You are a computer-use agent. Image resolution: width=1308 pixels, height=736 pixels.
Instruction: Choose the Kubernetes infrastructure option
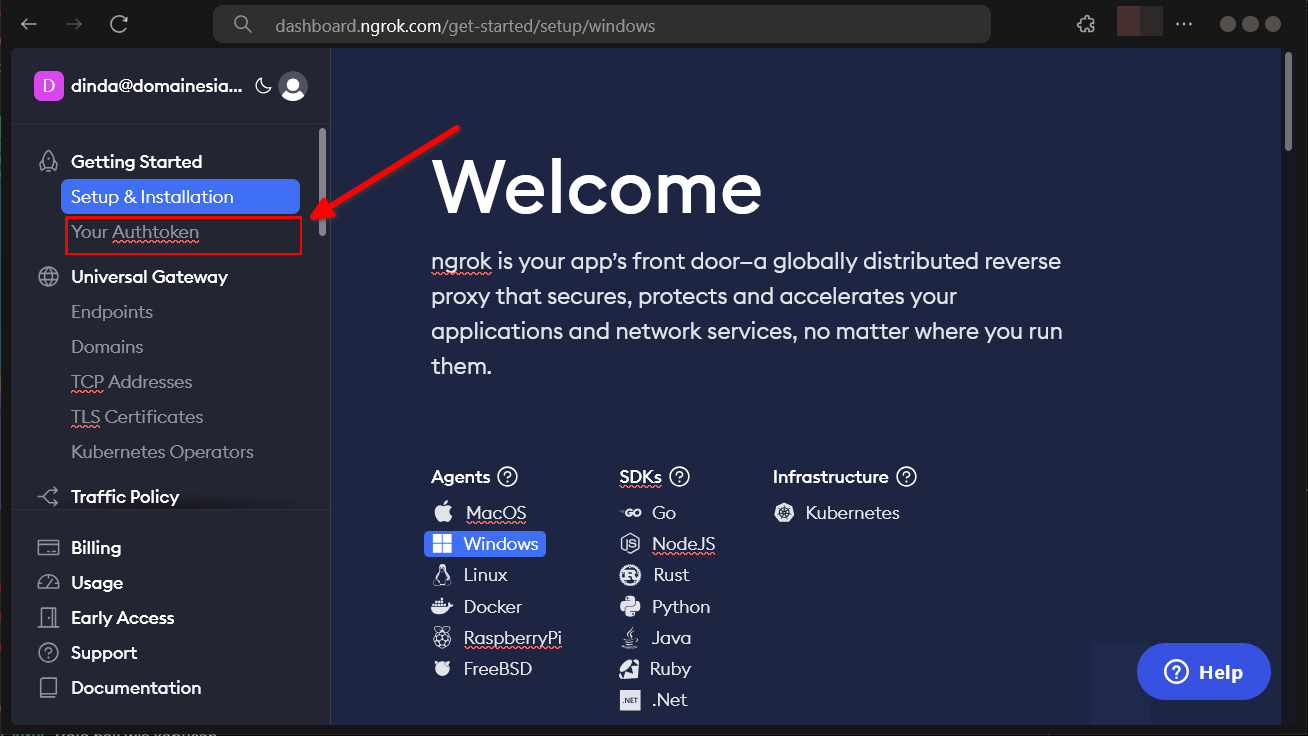pos(853,513)
